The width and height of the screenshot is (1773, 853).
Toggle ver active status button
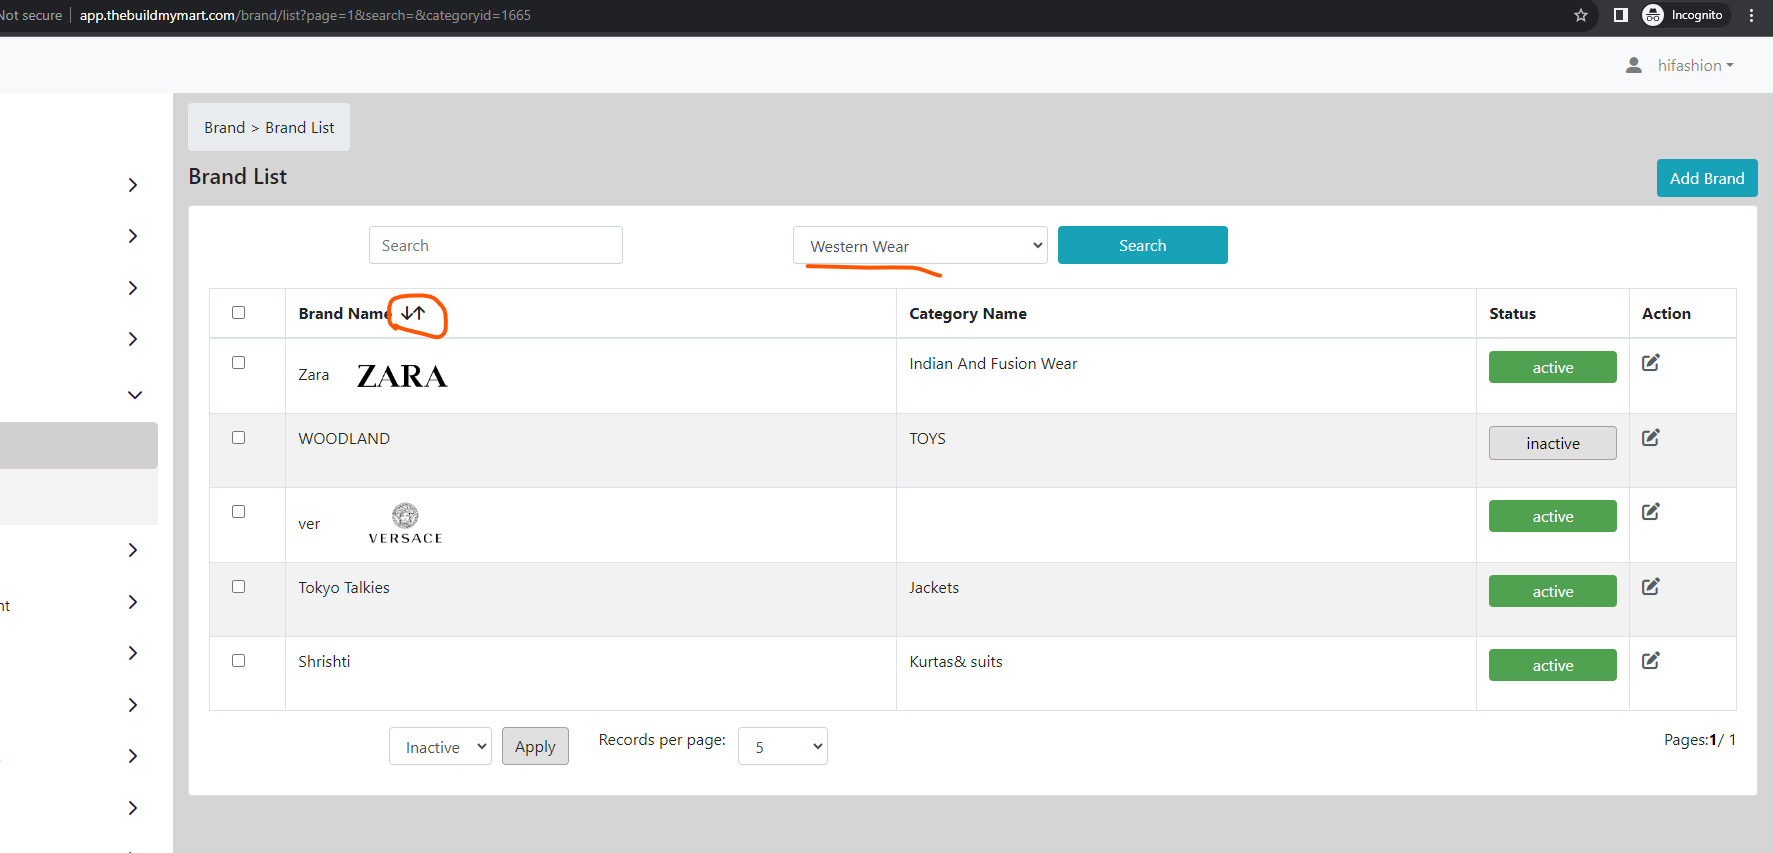click(x=1552, y=516)
